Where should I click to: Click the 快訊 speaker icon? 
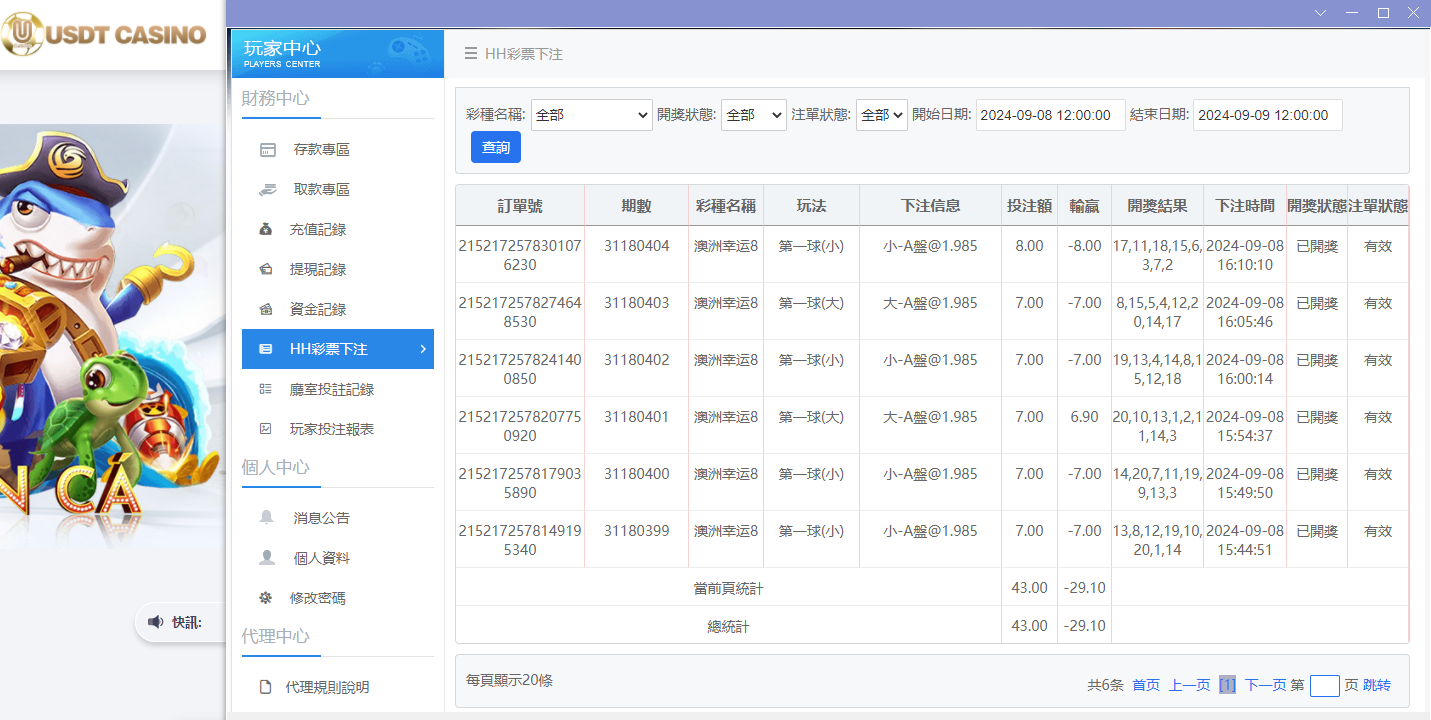157,622
